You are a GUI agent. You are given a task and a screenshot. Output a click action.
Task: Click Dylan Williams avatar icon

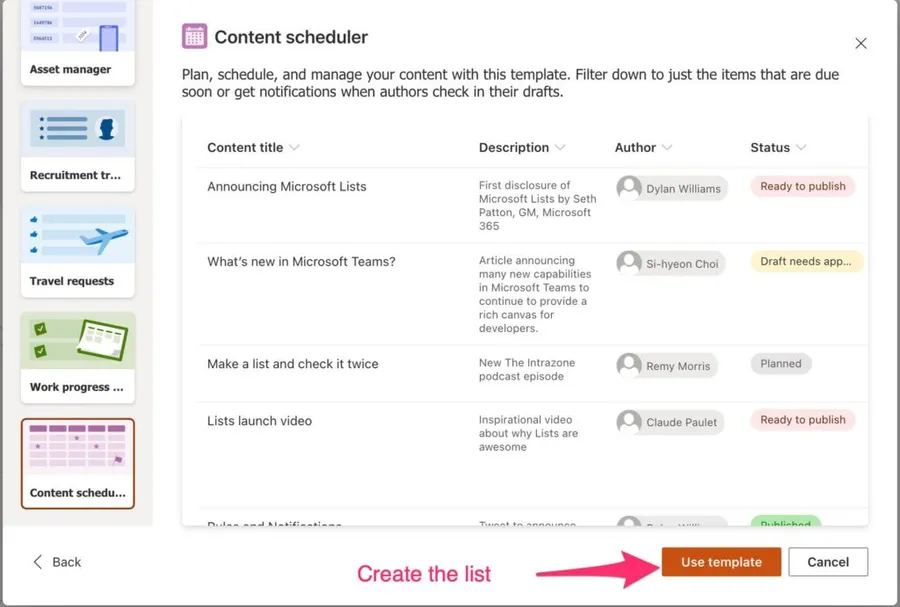(629, 188)
